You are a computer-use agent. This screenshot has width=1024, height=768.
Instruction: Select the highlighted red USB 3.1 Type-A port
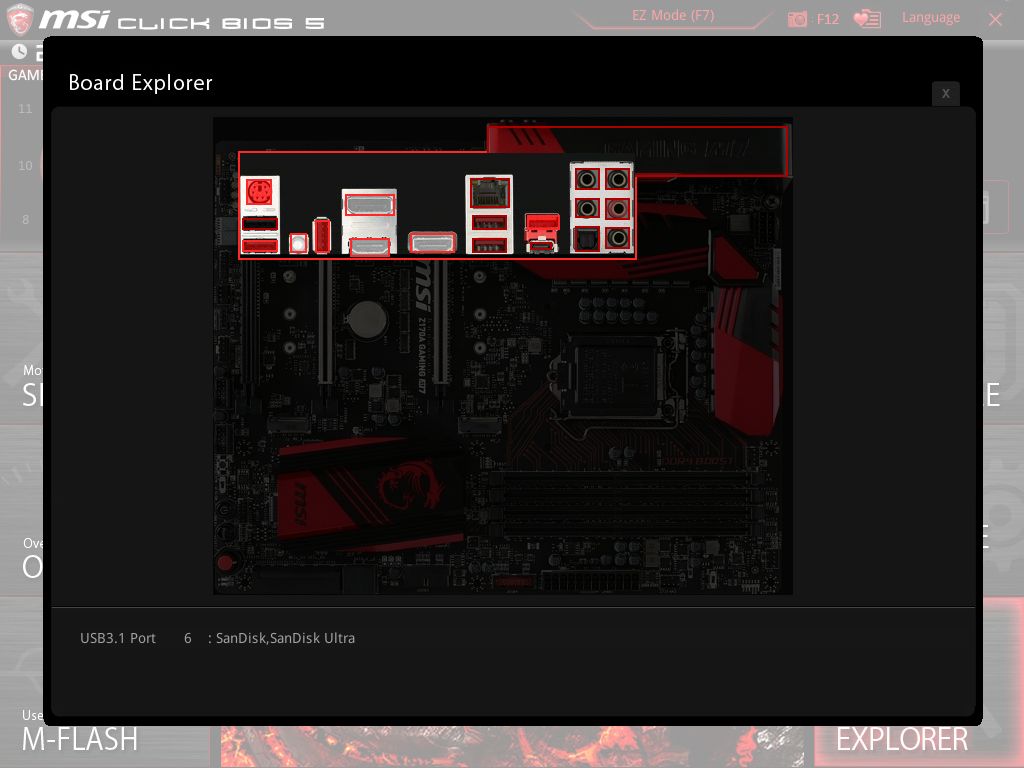tap(541, 223)
